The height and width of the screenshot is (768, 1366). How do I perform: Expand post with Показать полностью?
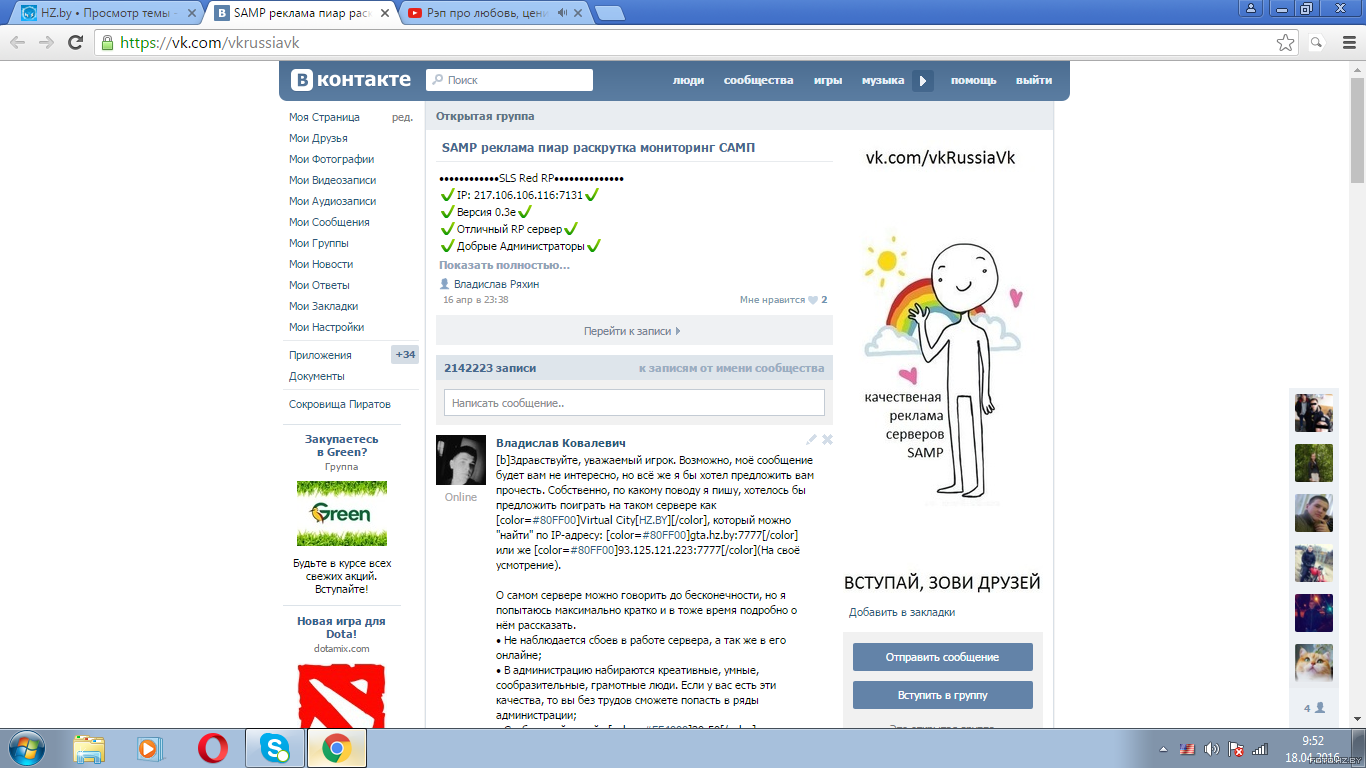coord(504,265)
